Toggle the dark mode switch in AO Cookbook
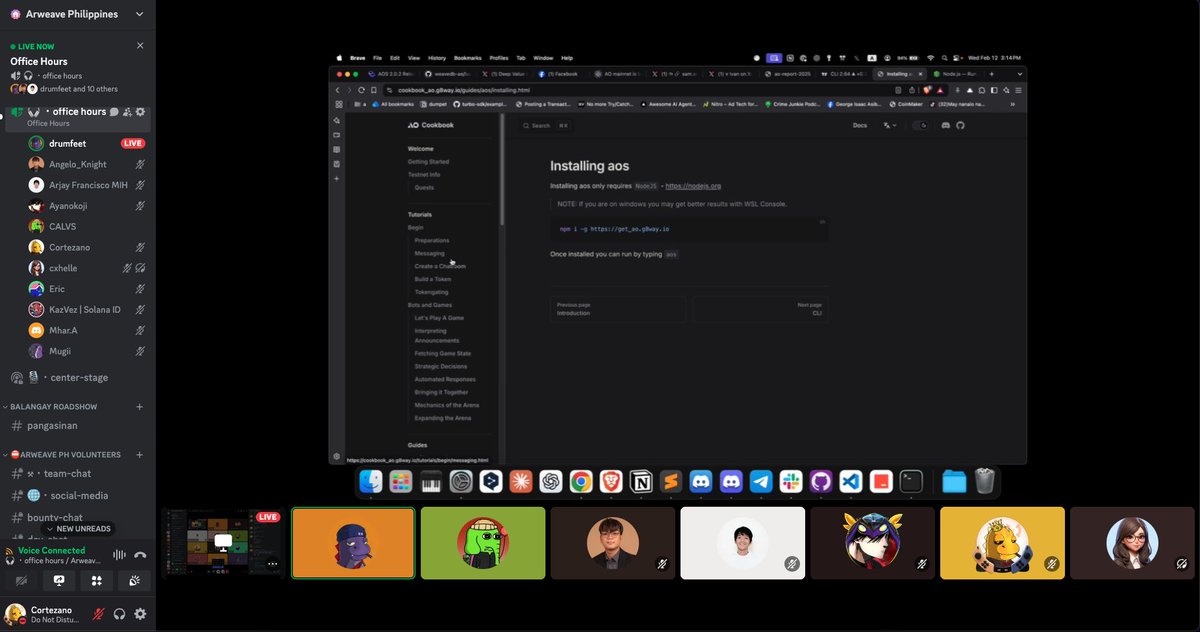This screenshot has width=1200, height=632. point(920,125)
